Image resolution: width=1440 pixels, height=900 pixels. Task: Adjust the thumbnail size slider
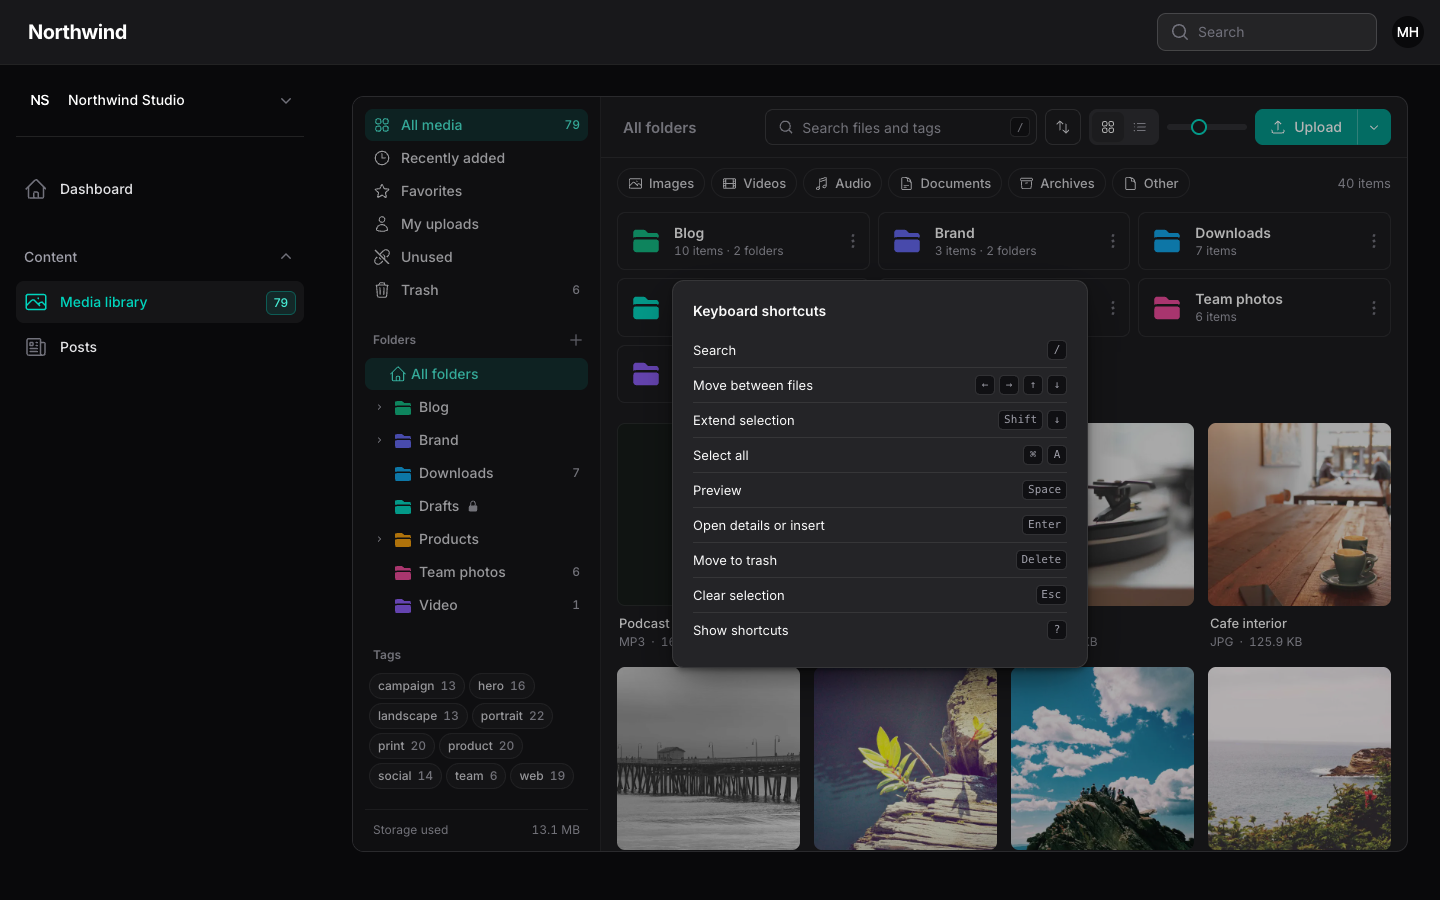1199,127
